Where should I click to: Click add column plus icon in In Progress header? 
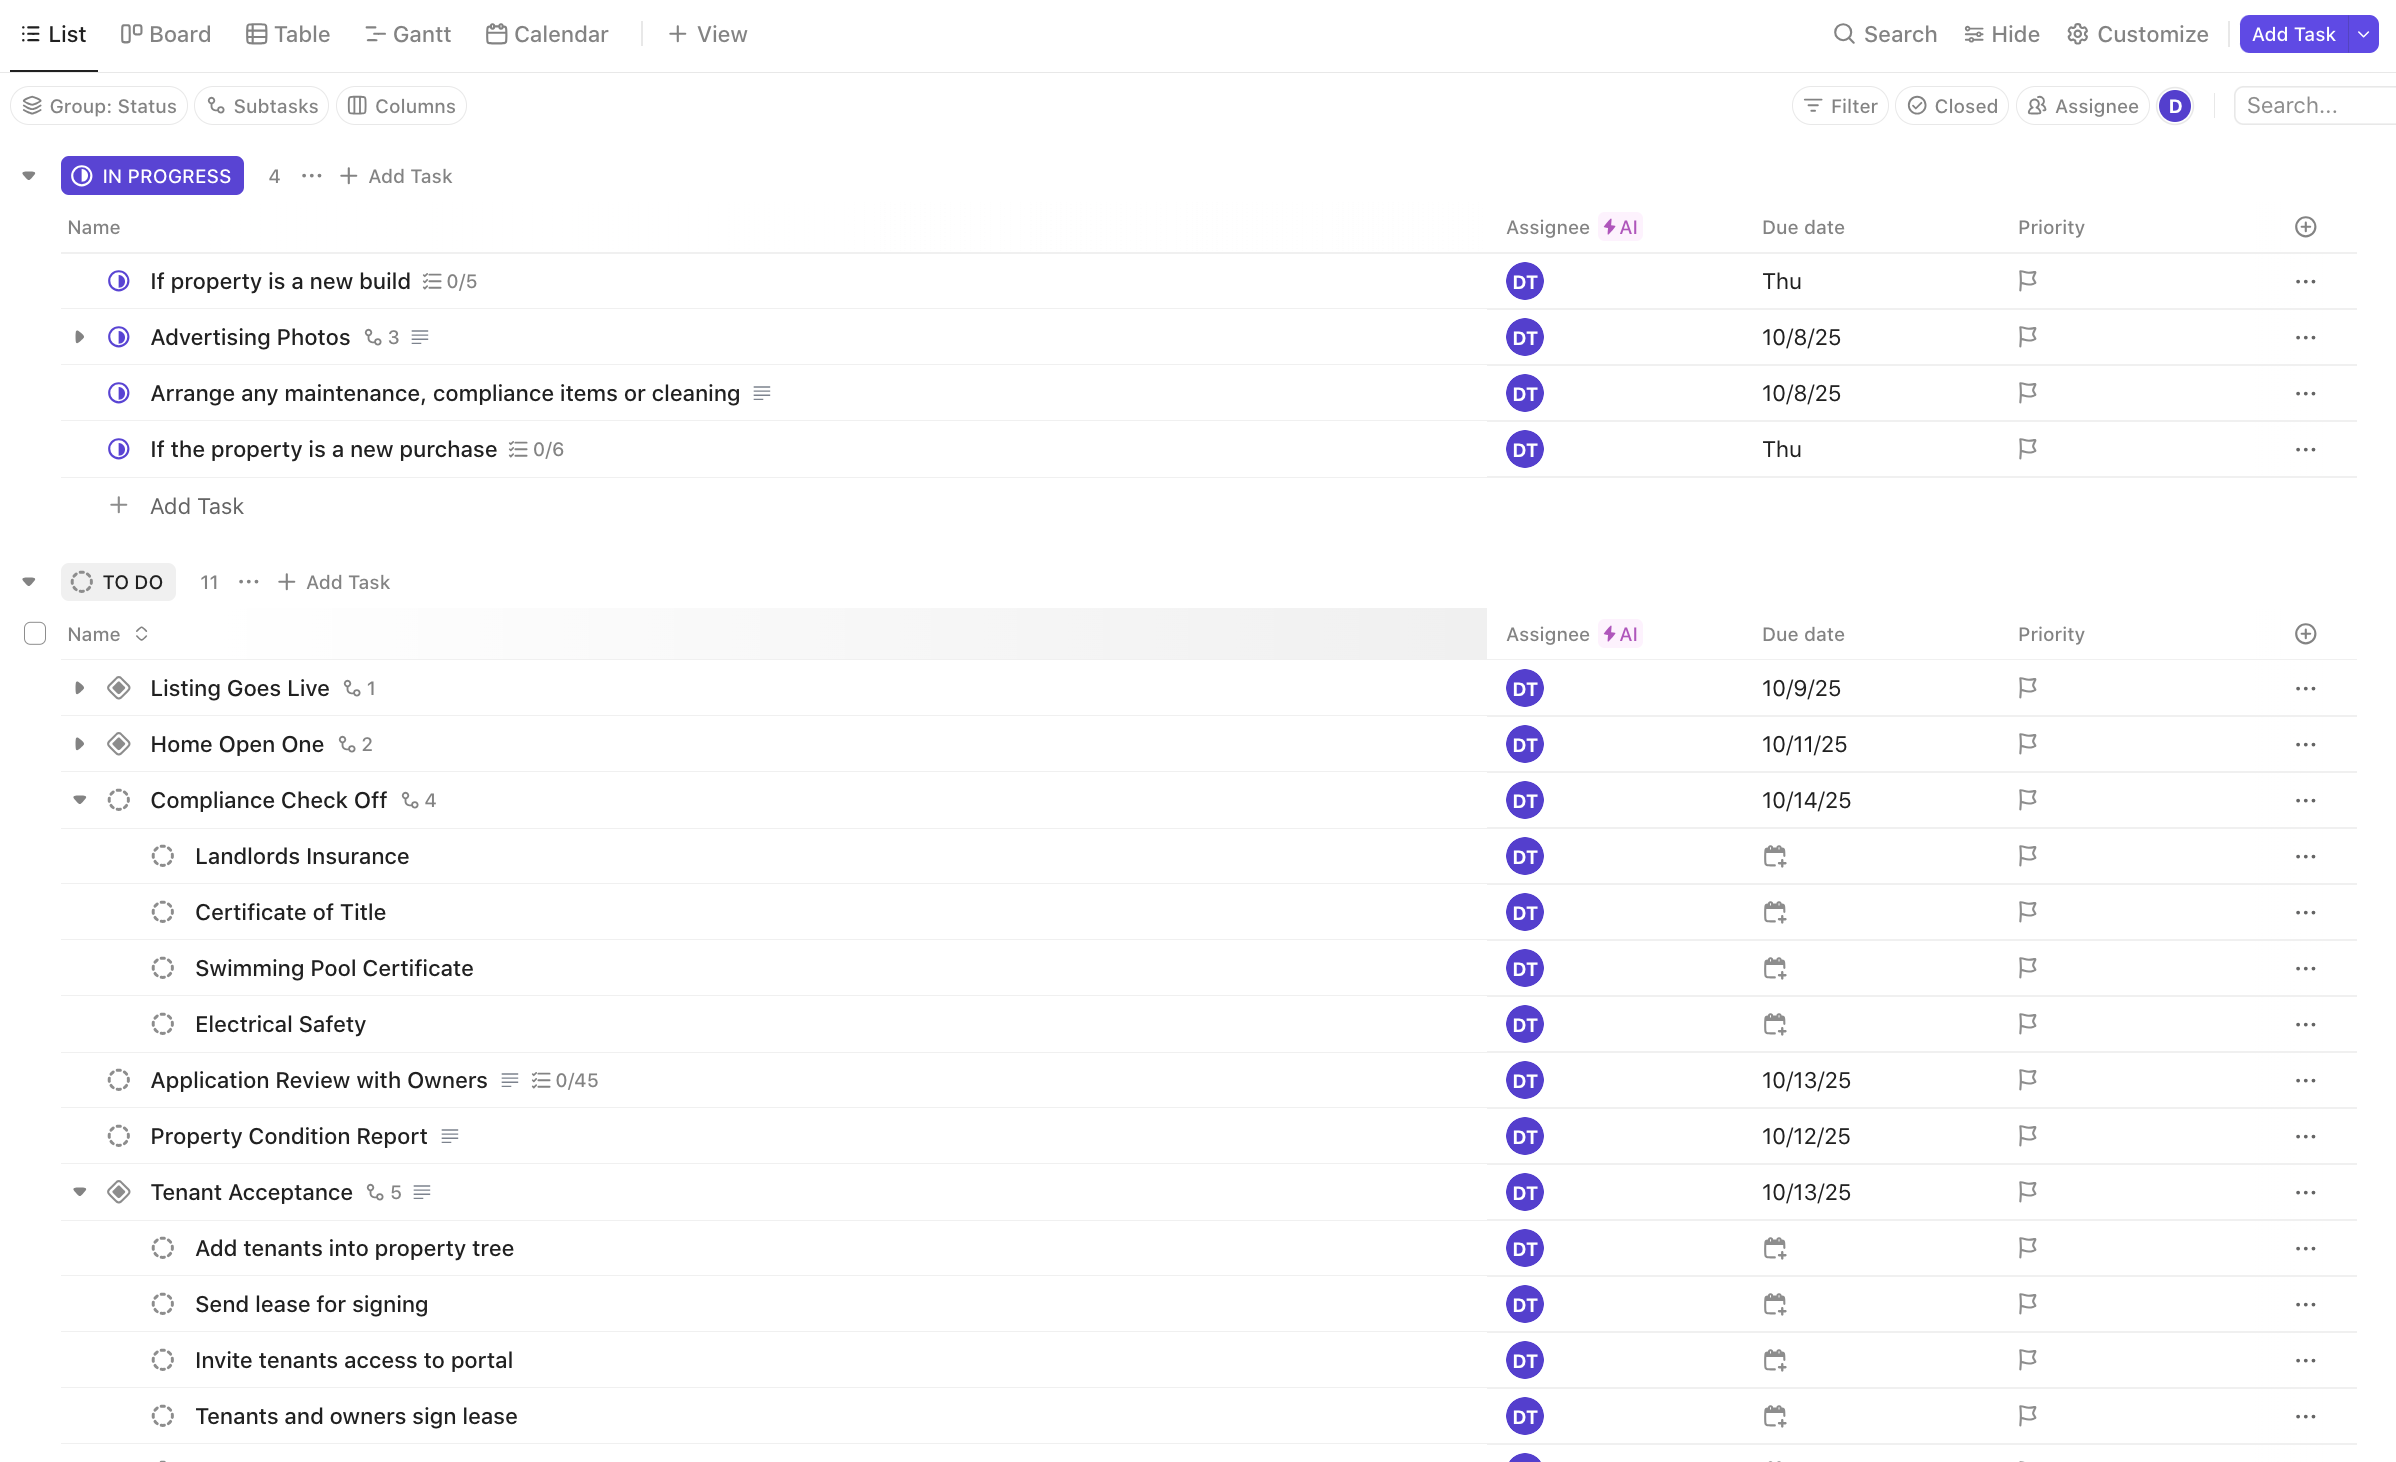click(2305, 227)
